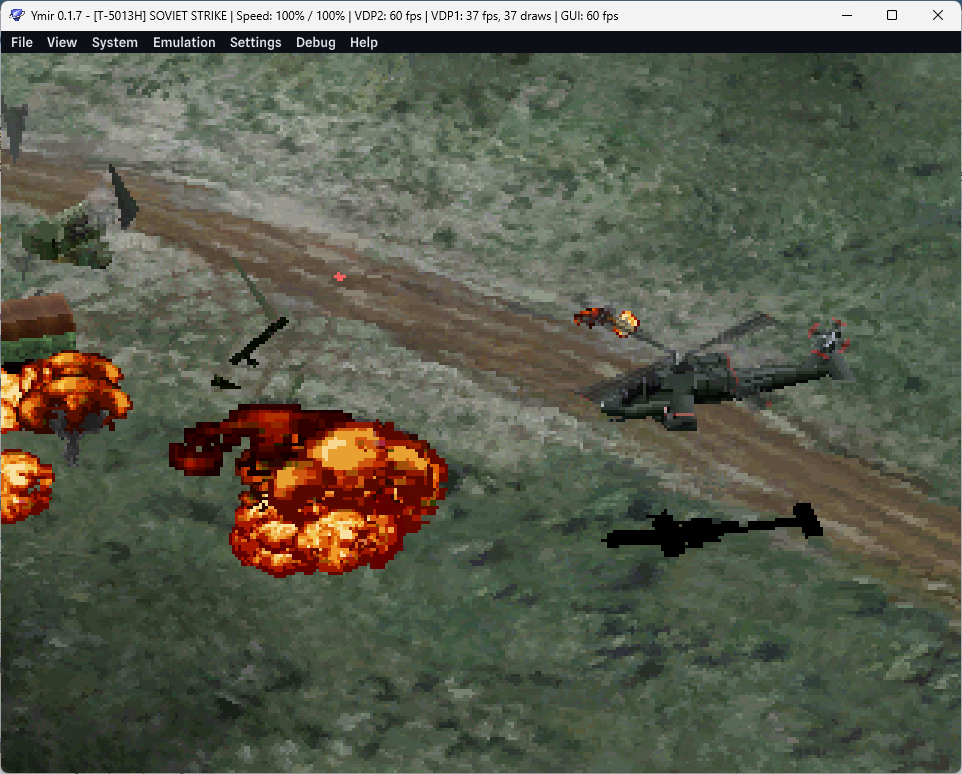Open the Help menu
This screenshot has width=962, height=774.
point(364,42)
